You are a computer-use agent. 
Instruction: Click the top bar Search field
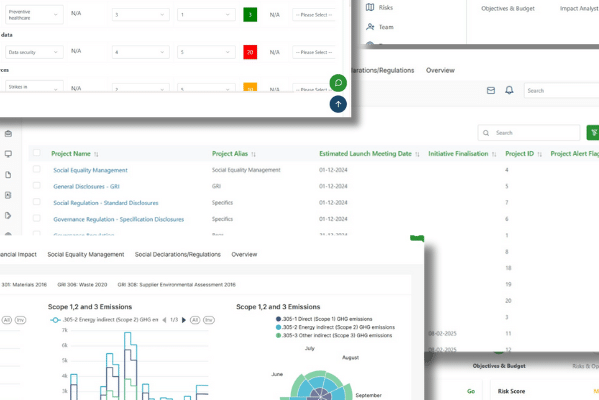pyautogui.click(x=561, y=91)
